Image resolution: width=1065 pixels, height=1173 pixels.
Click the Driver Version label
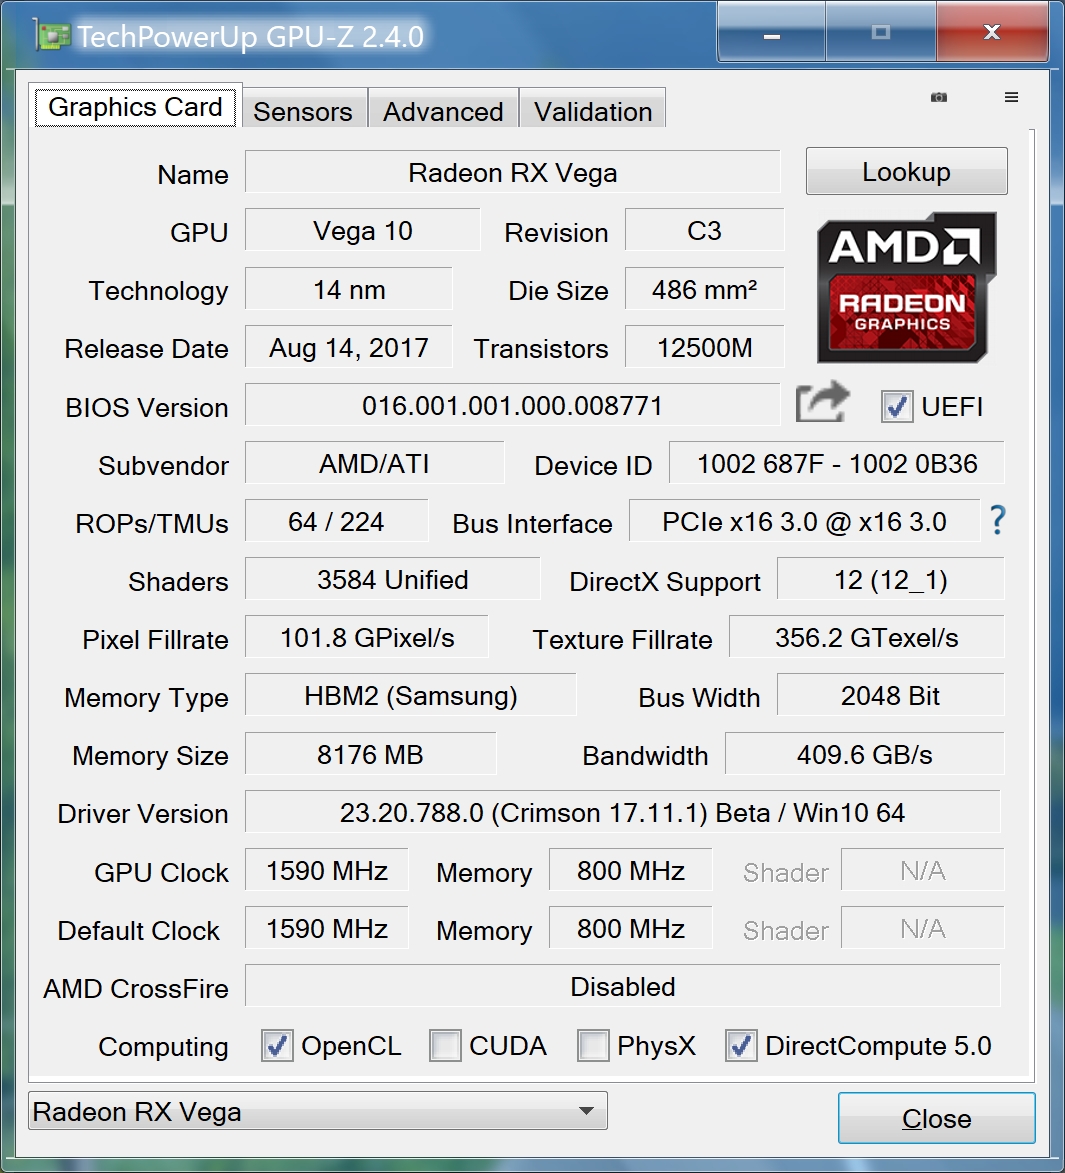[143, 814]
